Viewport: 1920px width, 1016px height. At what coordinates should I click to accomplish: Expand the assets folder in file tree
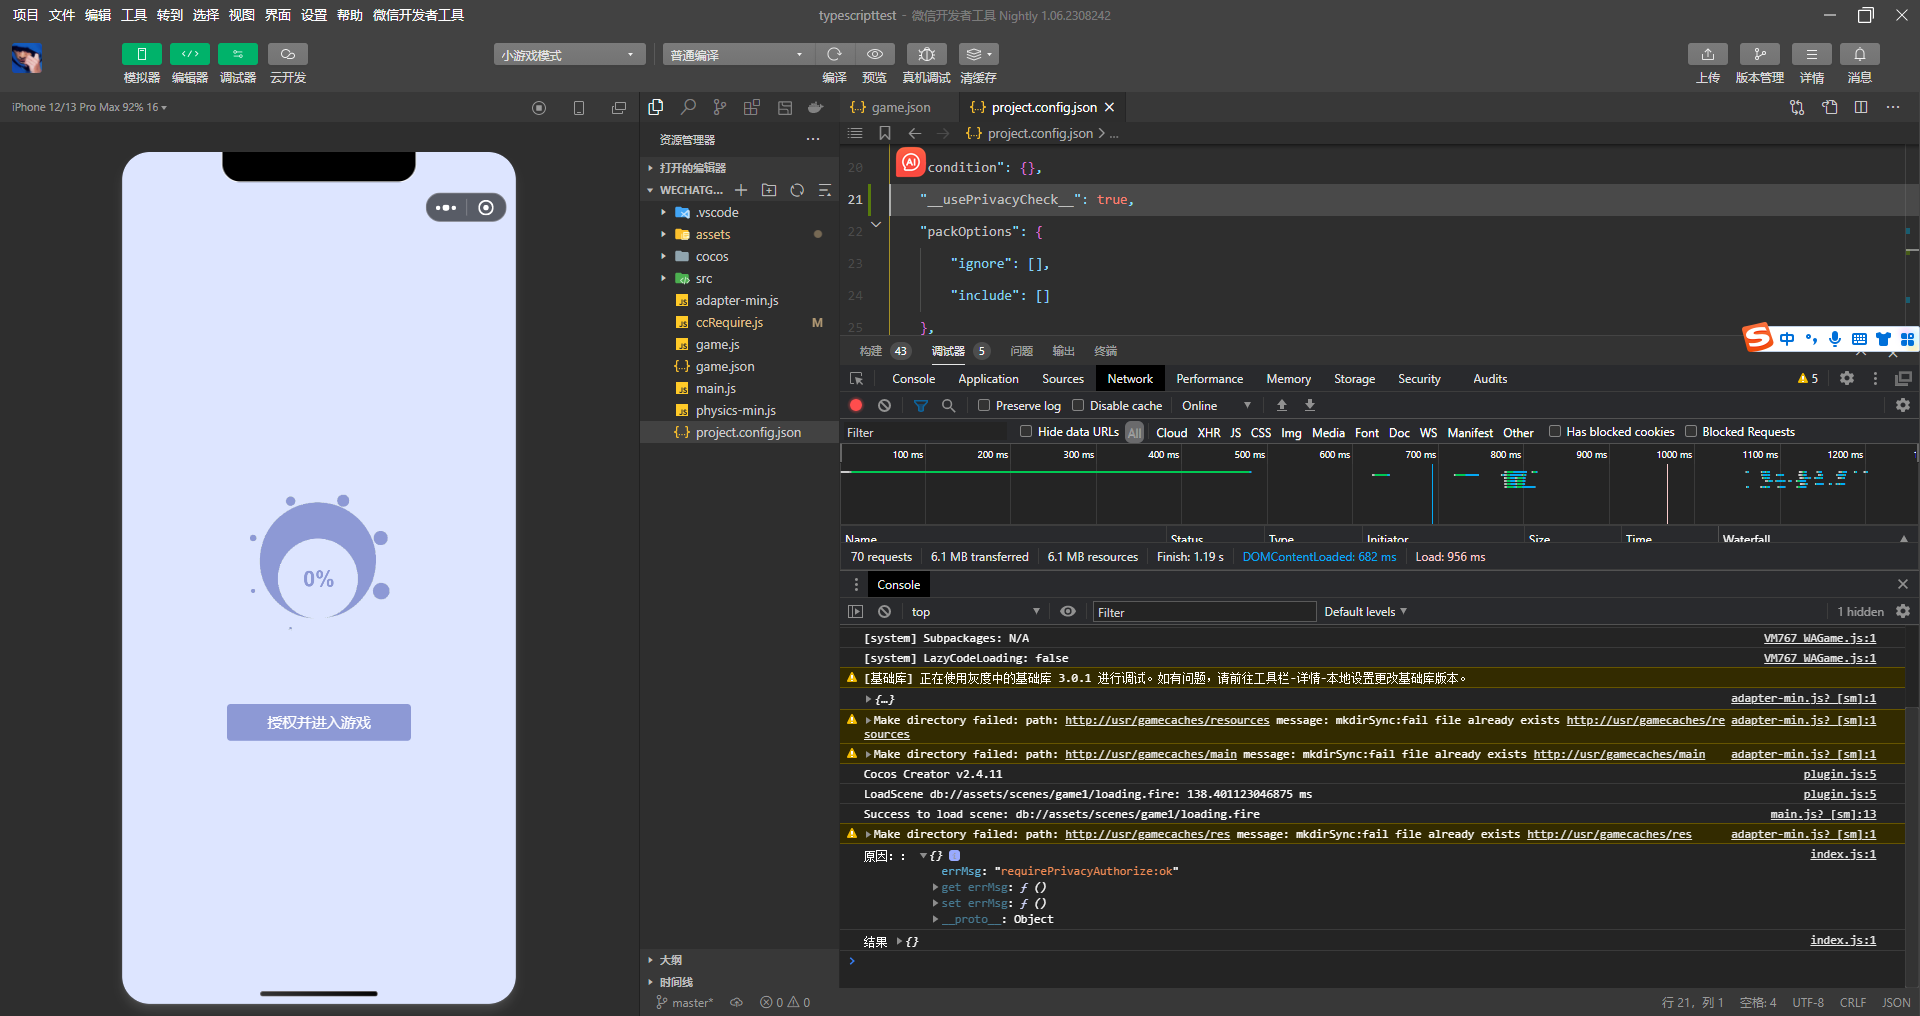click(712, 234)
